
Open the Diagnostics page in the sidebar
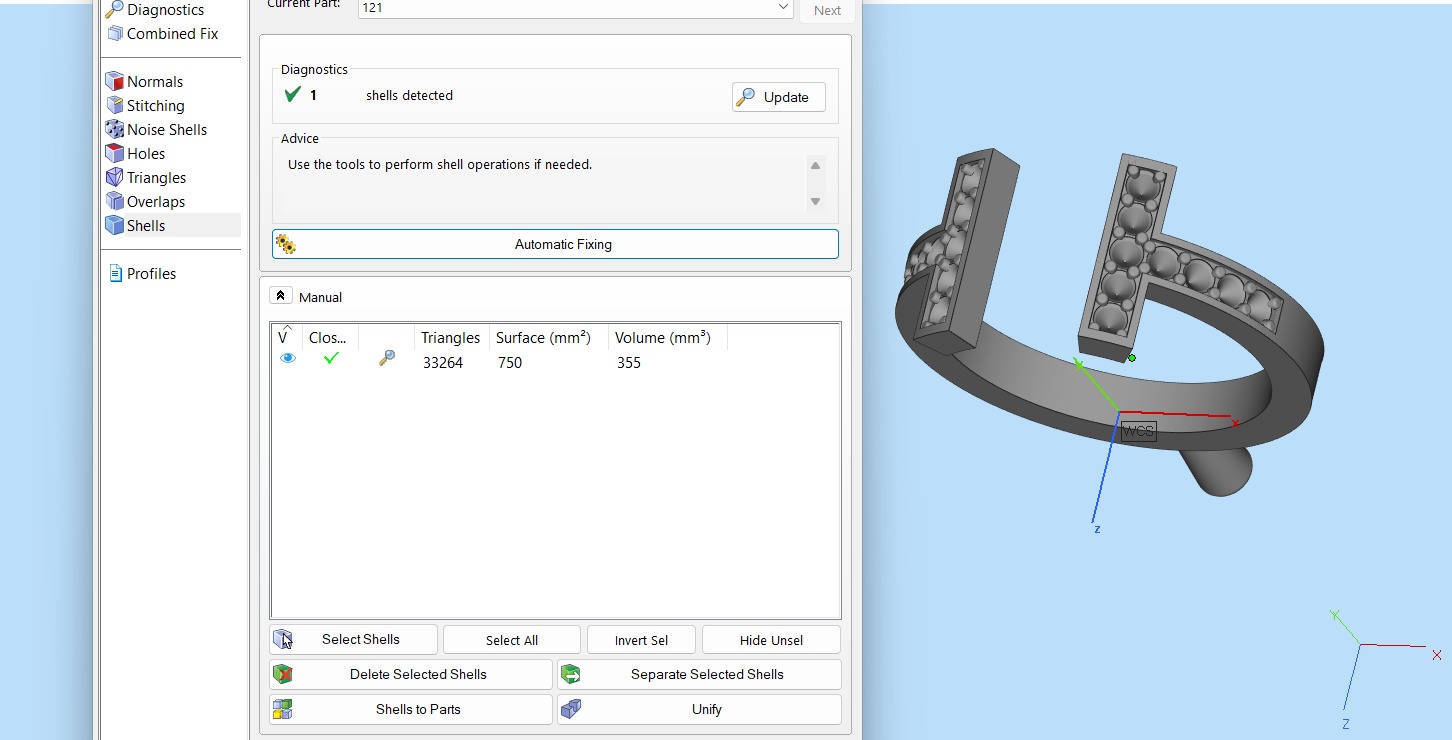tap(165, 10)
